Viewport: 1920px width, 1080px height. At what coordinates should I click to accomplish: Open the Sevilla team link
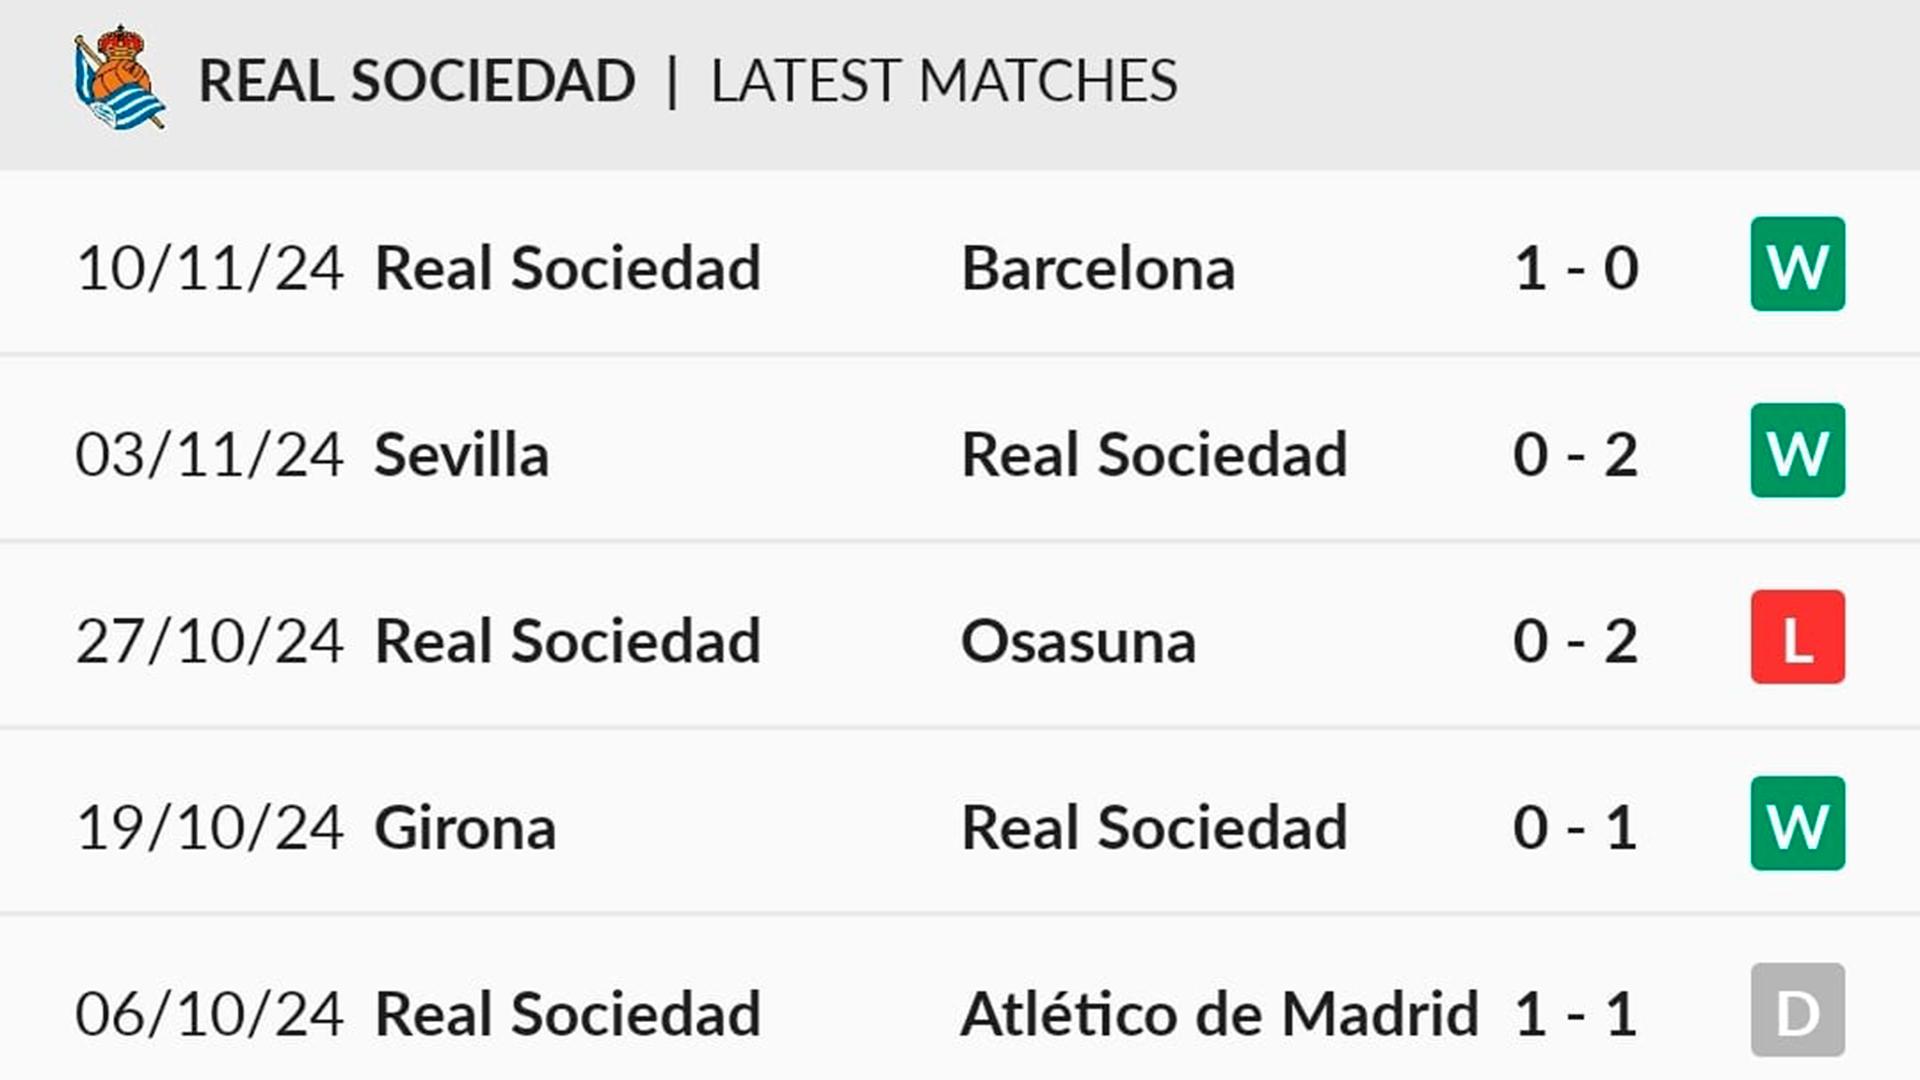(461, 455)
